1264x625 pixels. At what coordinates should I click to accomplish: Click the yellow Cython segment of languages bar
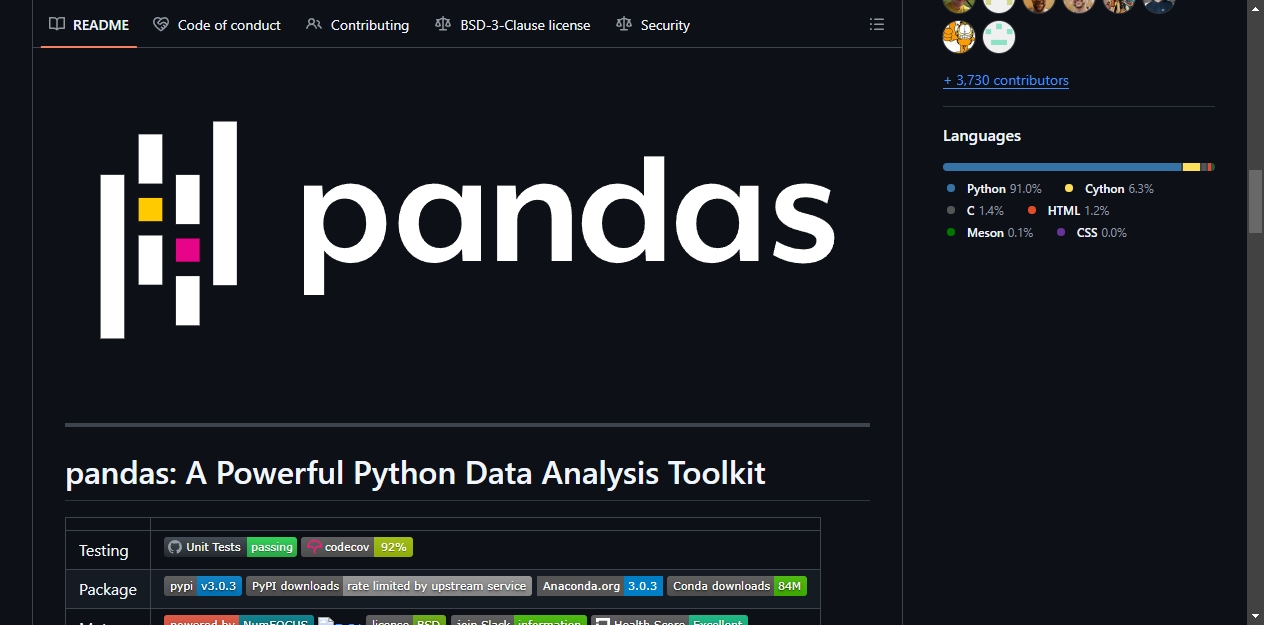tap(1191, 167)
